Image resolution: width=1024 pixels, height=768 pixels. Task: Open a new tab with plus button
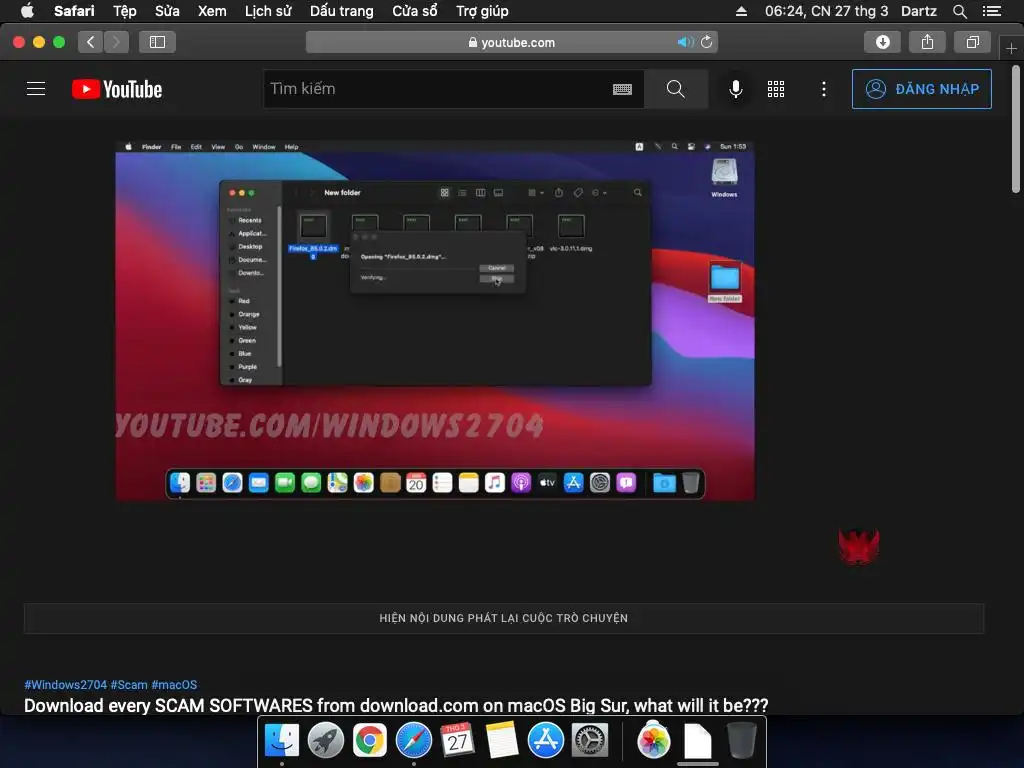pyautogui.click(x=1011, y=48)
